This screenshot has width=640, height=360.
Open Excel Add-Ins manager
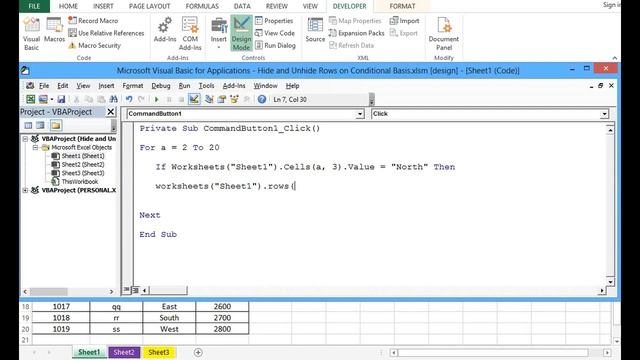coord(165,30)
